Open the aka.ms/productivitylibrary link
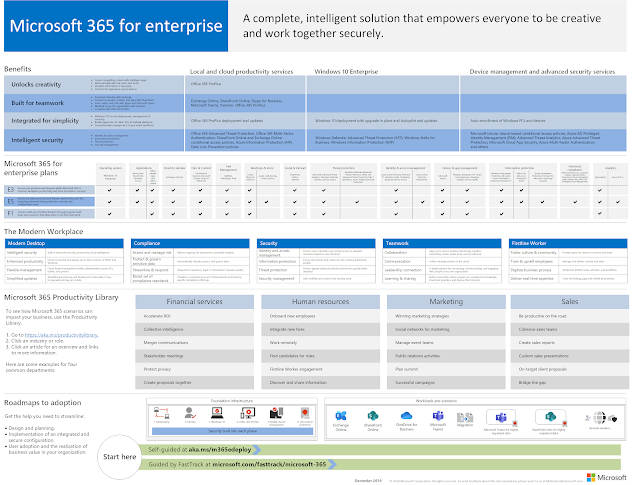The width and height of the screenshot is (639, 485). [62, 335]
